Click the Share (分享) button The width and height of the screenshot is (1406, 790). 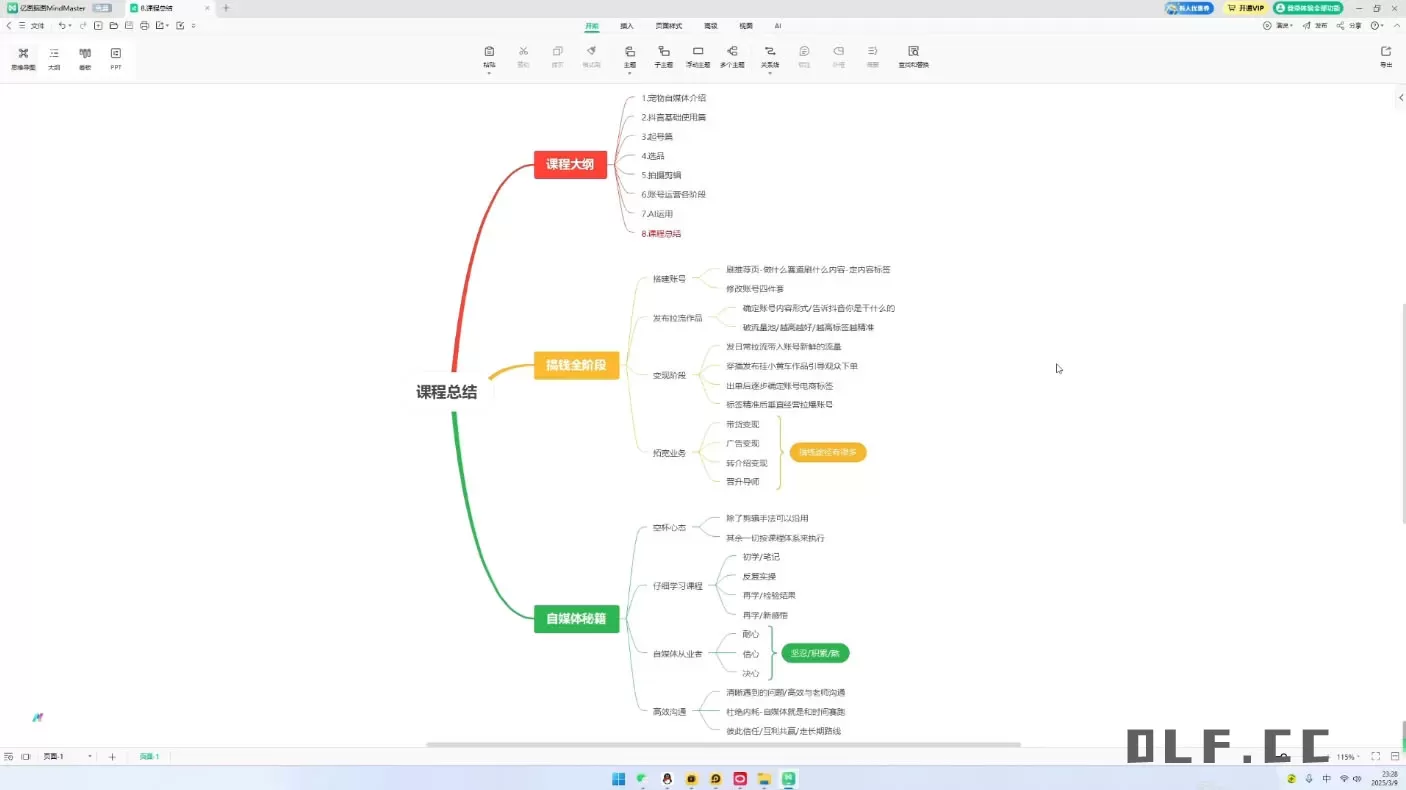pyautogui.click(x=1349, y=26)
